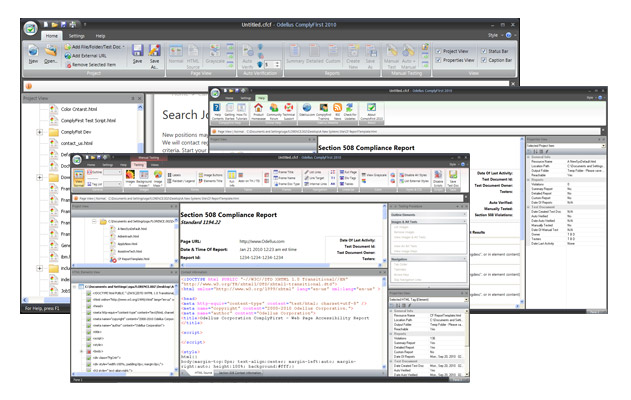Click the highlighted View Normal button in Testing ribbon
The height and width of the screenshot is (400, 631).
(x=79, y=178)
